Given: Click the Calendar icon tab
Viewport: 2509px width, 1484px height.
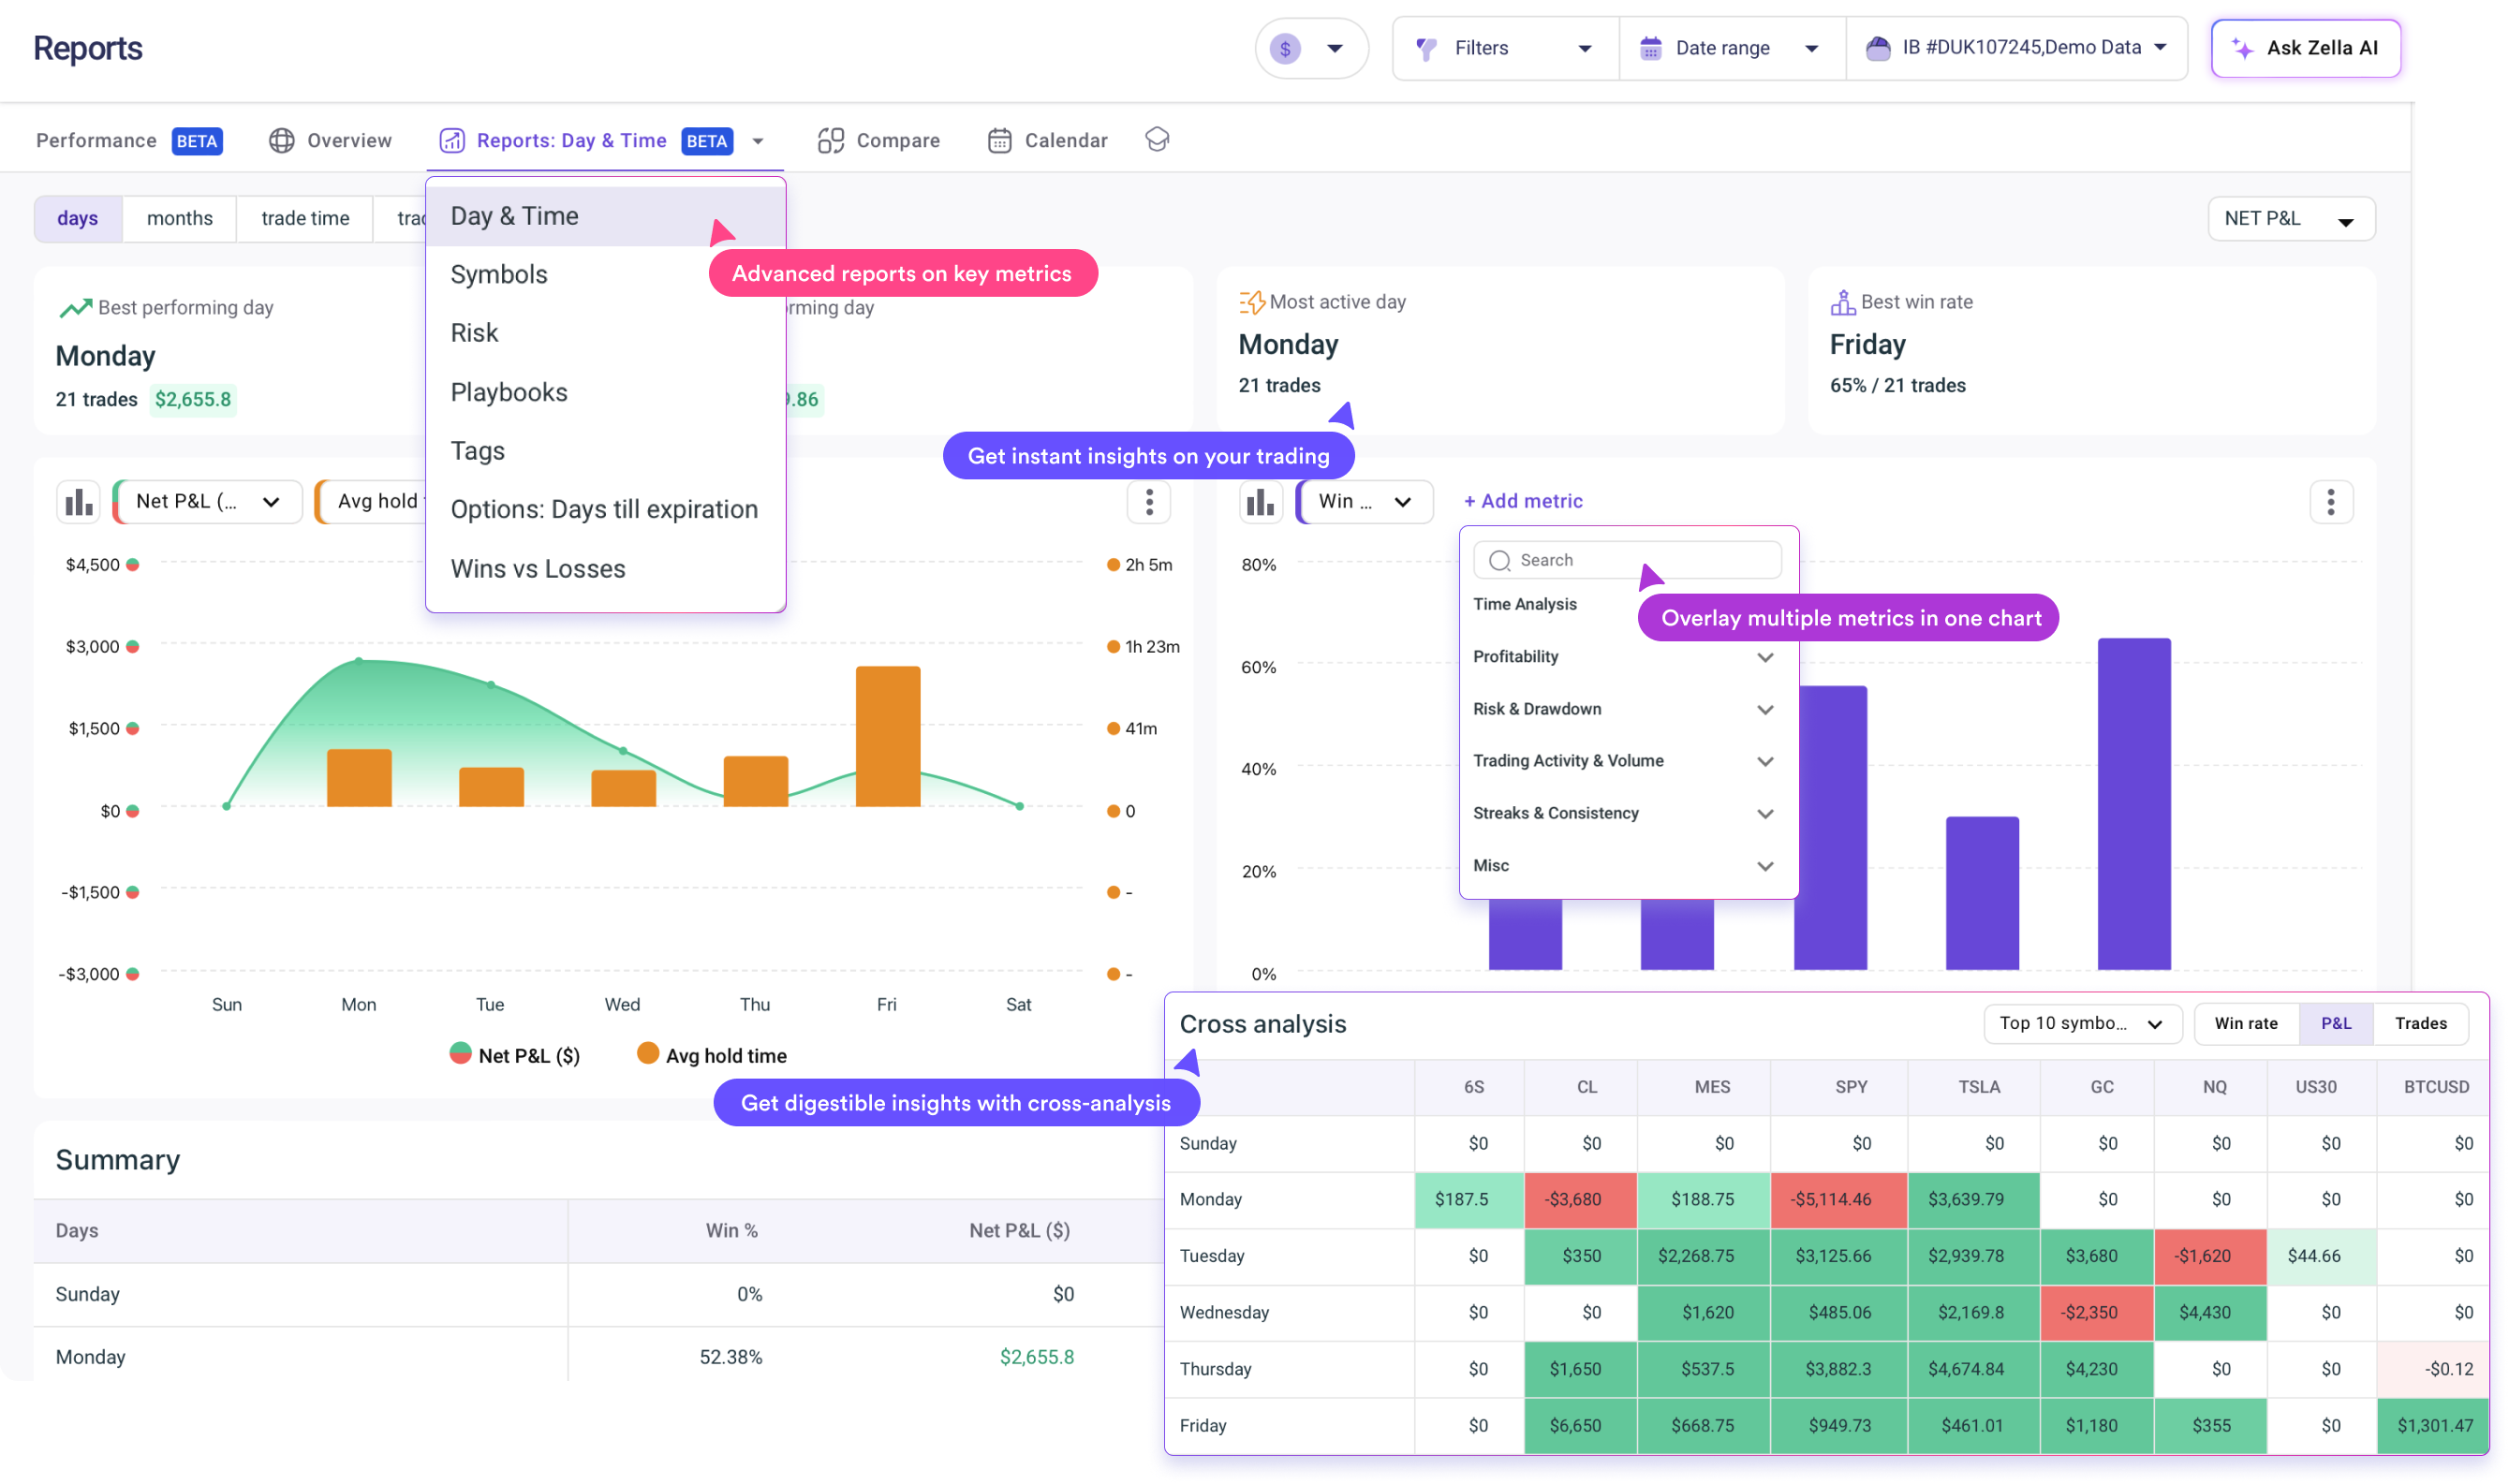Looking at the screenshot, I should (999, 141).
